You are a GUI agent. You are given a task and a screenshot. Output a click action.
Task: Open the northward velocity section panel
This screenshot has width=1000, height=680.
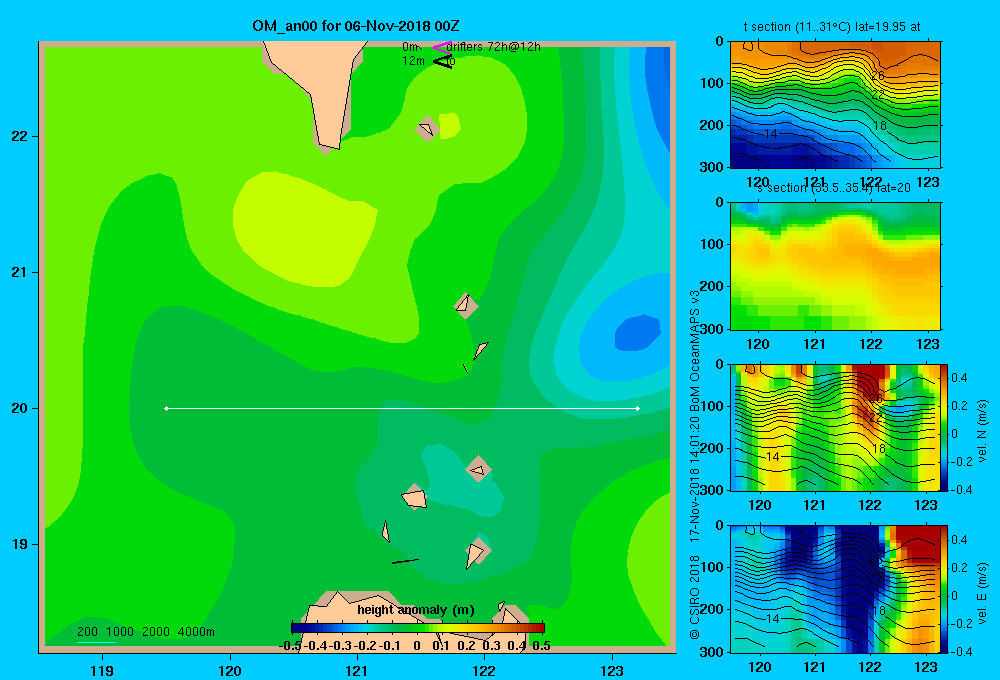835,427
